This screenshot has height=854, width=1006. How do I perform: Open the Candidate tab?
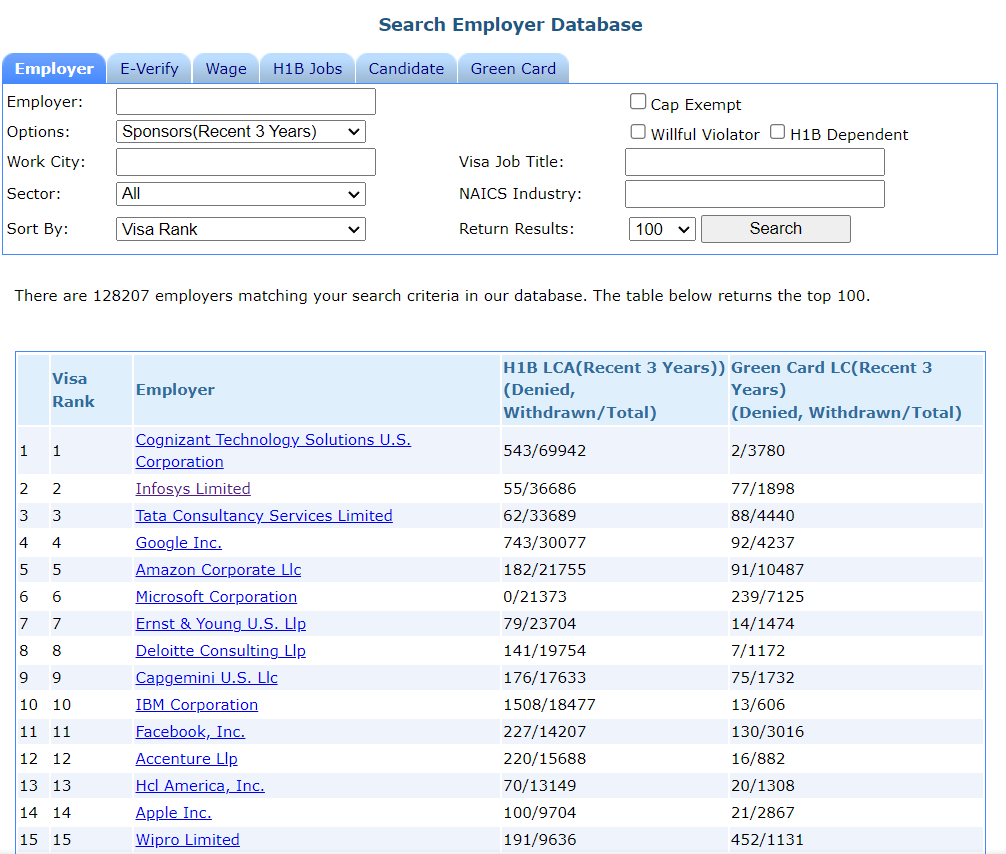click(406, 69)
